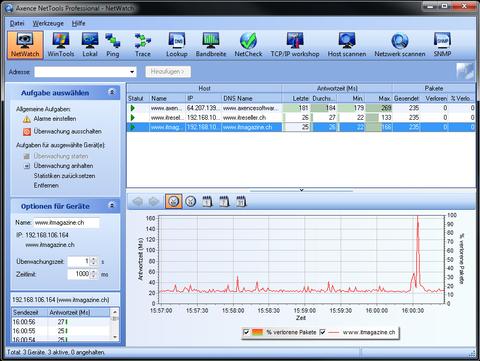Click the Alarme einstellen link
The width and height of the screenshot is (480, 361).
tap(55, 119)
